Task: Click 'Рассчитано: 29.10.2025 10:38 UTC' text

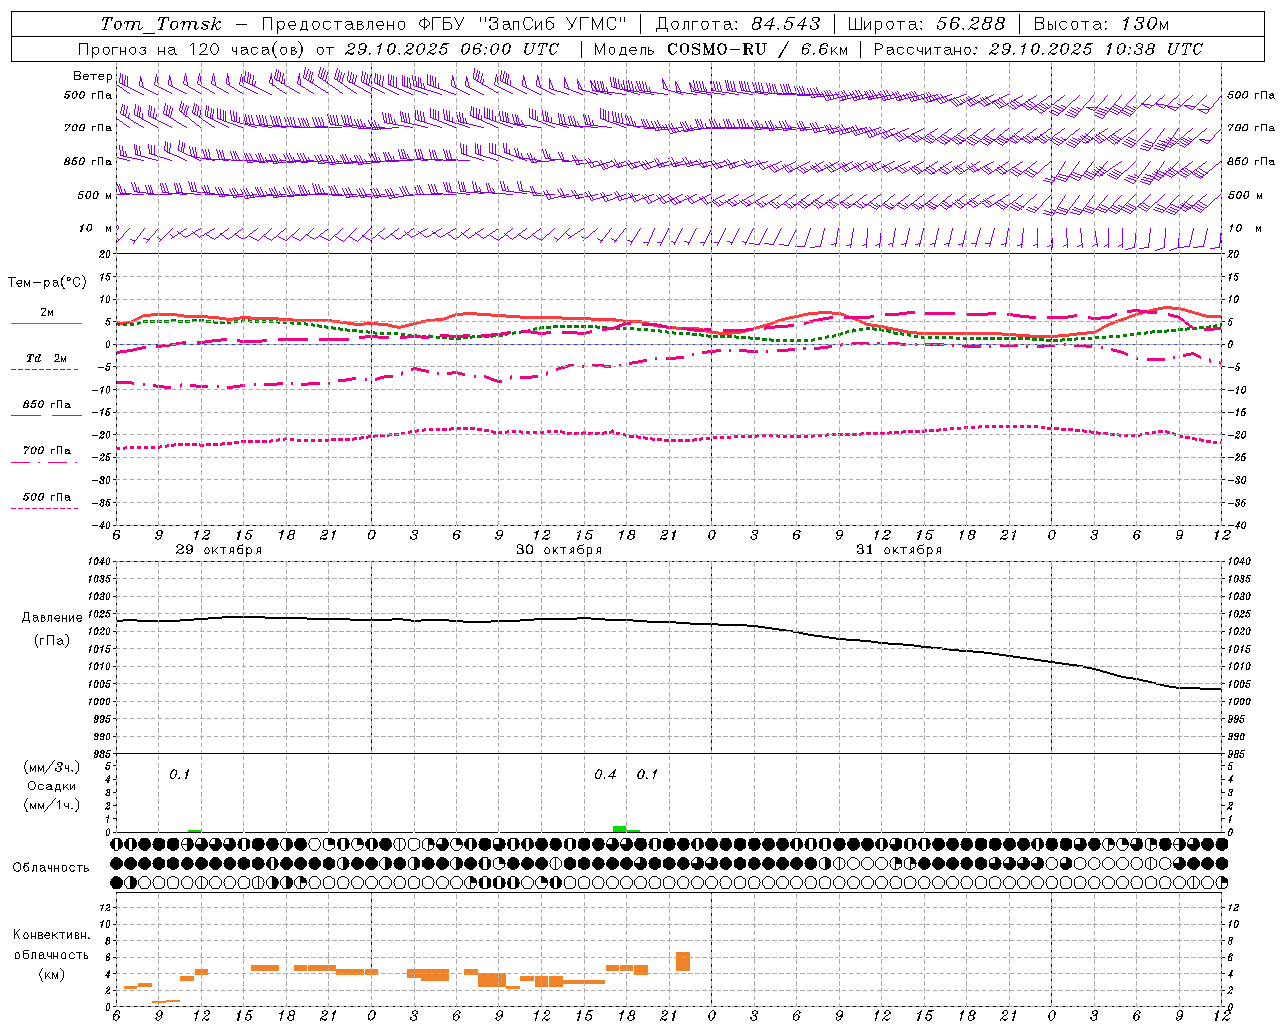Action: 1038,49
